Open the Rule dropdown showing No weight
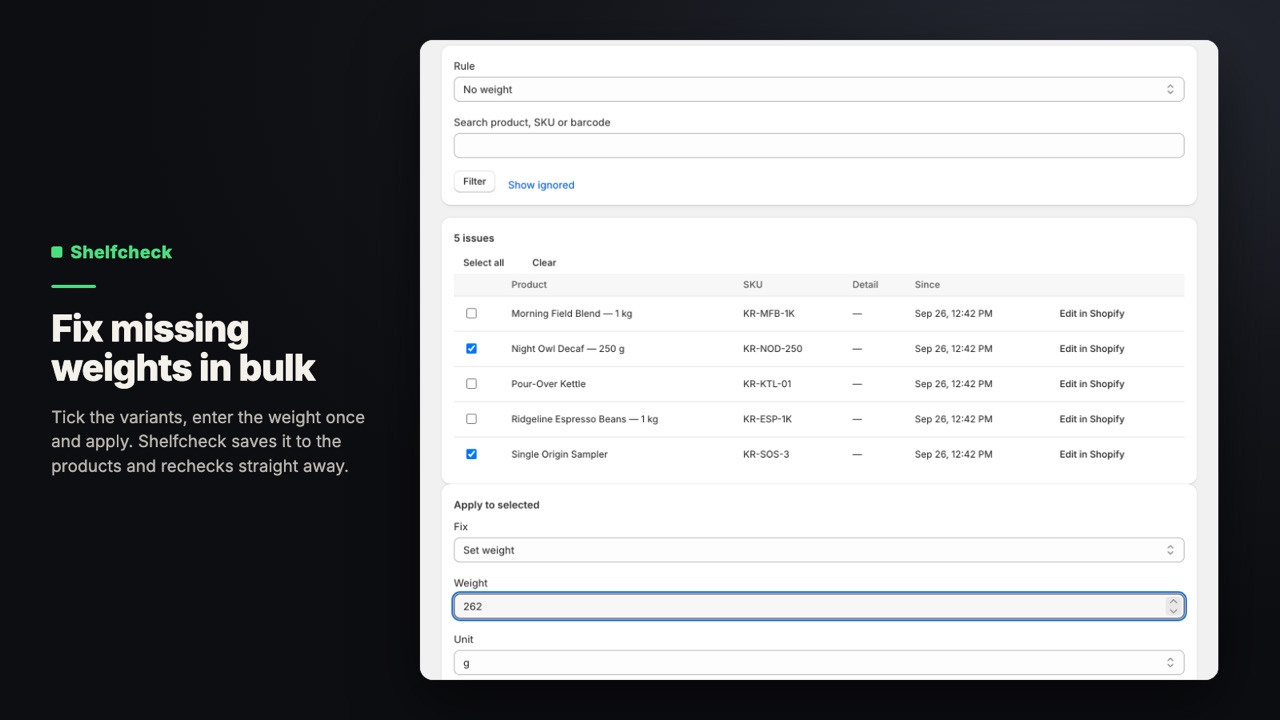Viewport: 1280px width, 720px height. 818,89
